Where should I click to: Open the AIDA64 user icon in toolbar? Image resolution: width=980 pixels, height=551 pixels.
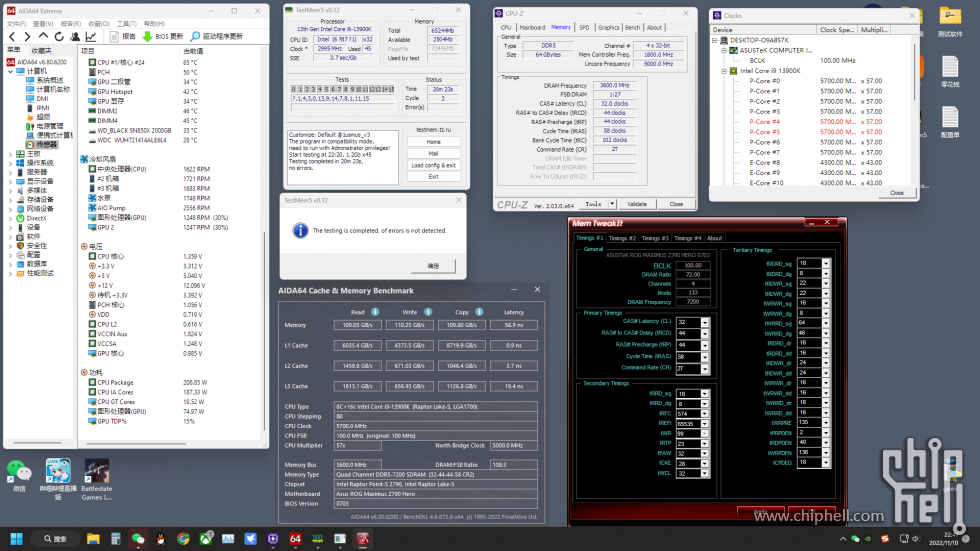[x=75, y=37]
